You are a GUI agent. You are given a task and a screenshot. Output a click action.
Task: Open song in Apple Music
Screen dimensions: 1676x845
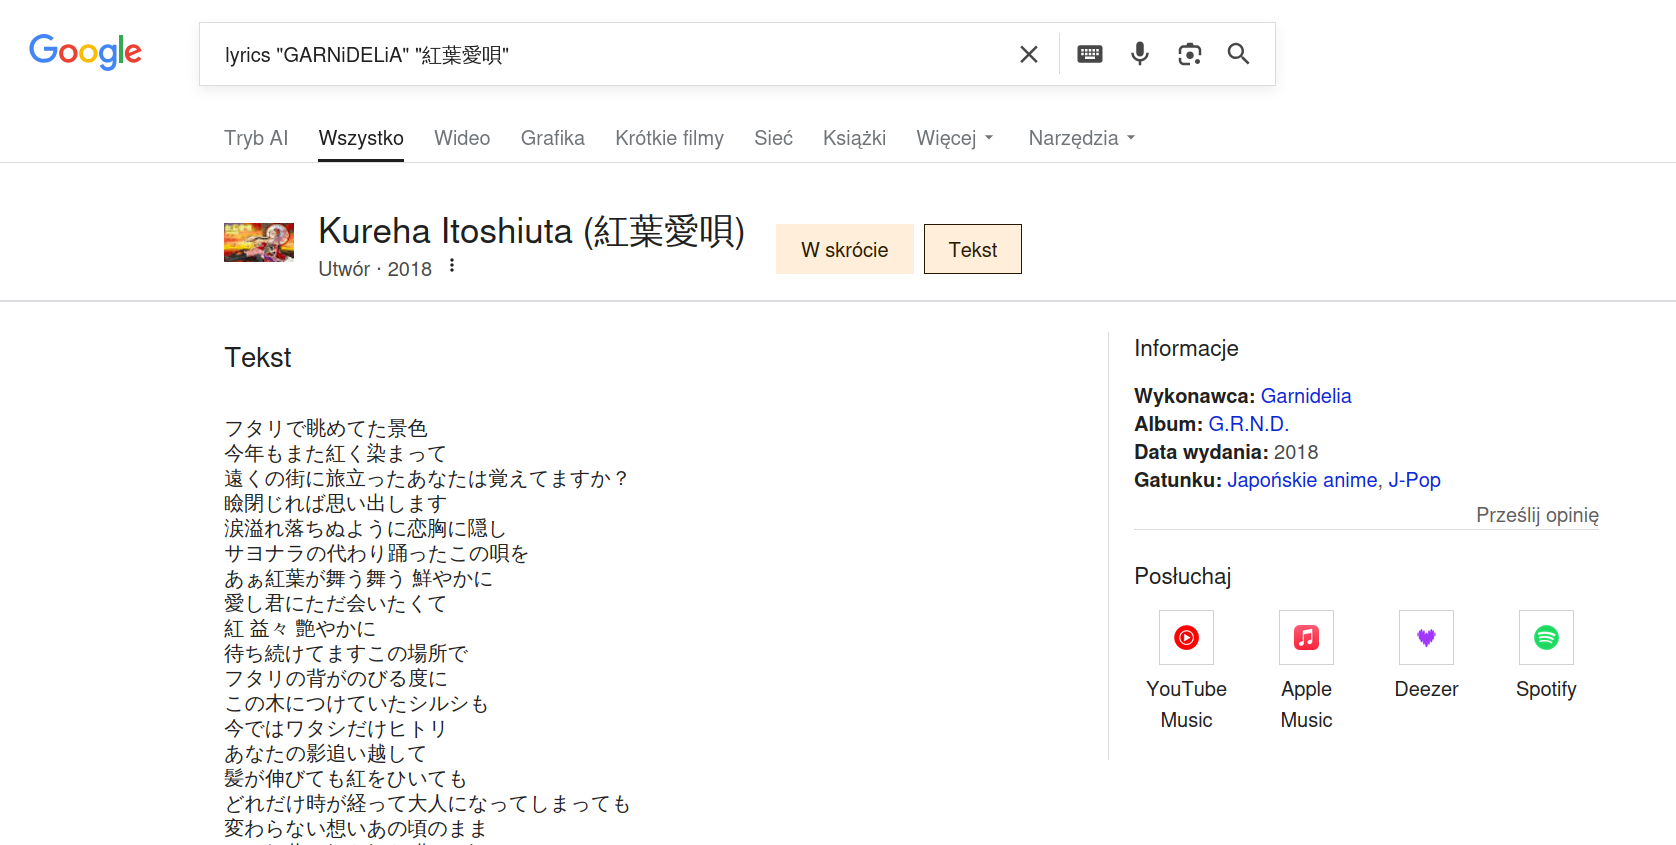pos(1306,638)
